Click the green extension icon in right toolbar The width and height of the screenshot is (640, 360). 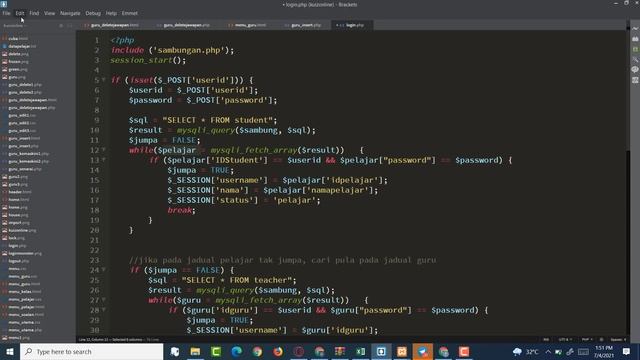[x=635, y=49]
